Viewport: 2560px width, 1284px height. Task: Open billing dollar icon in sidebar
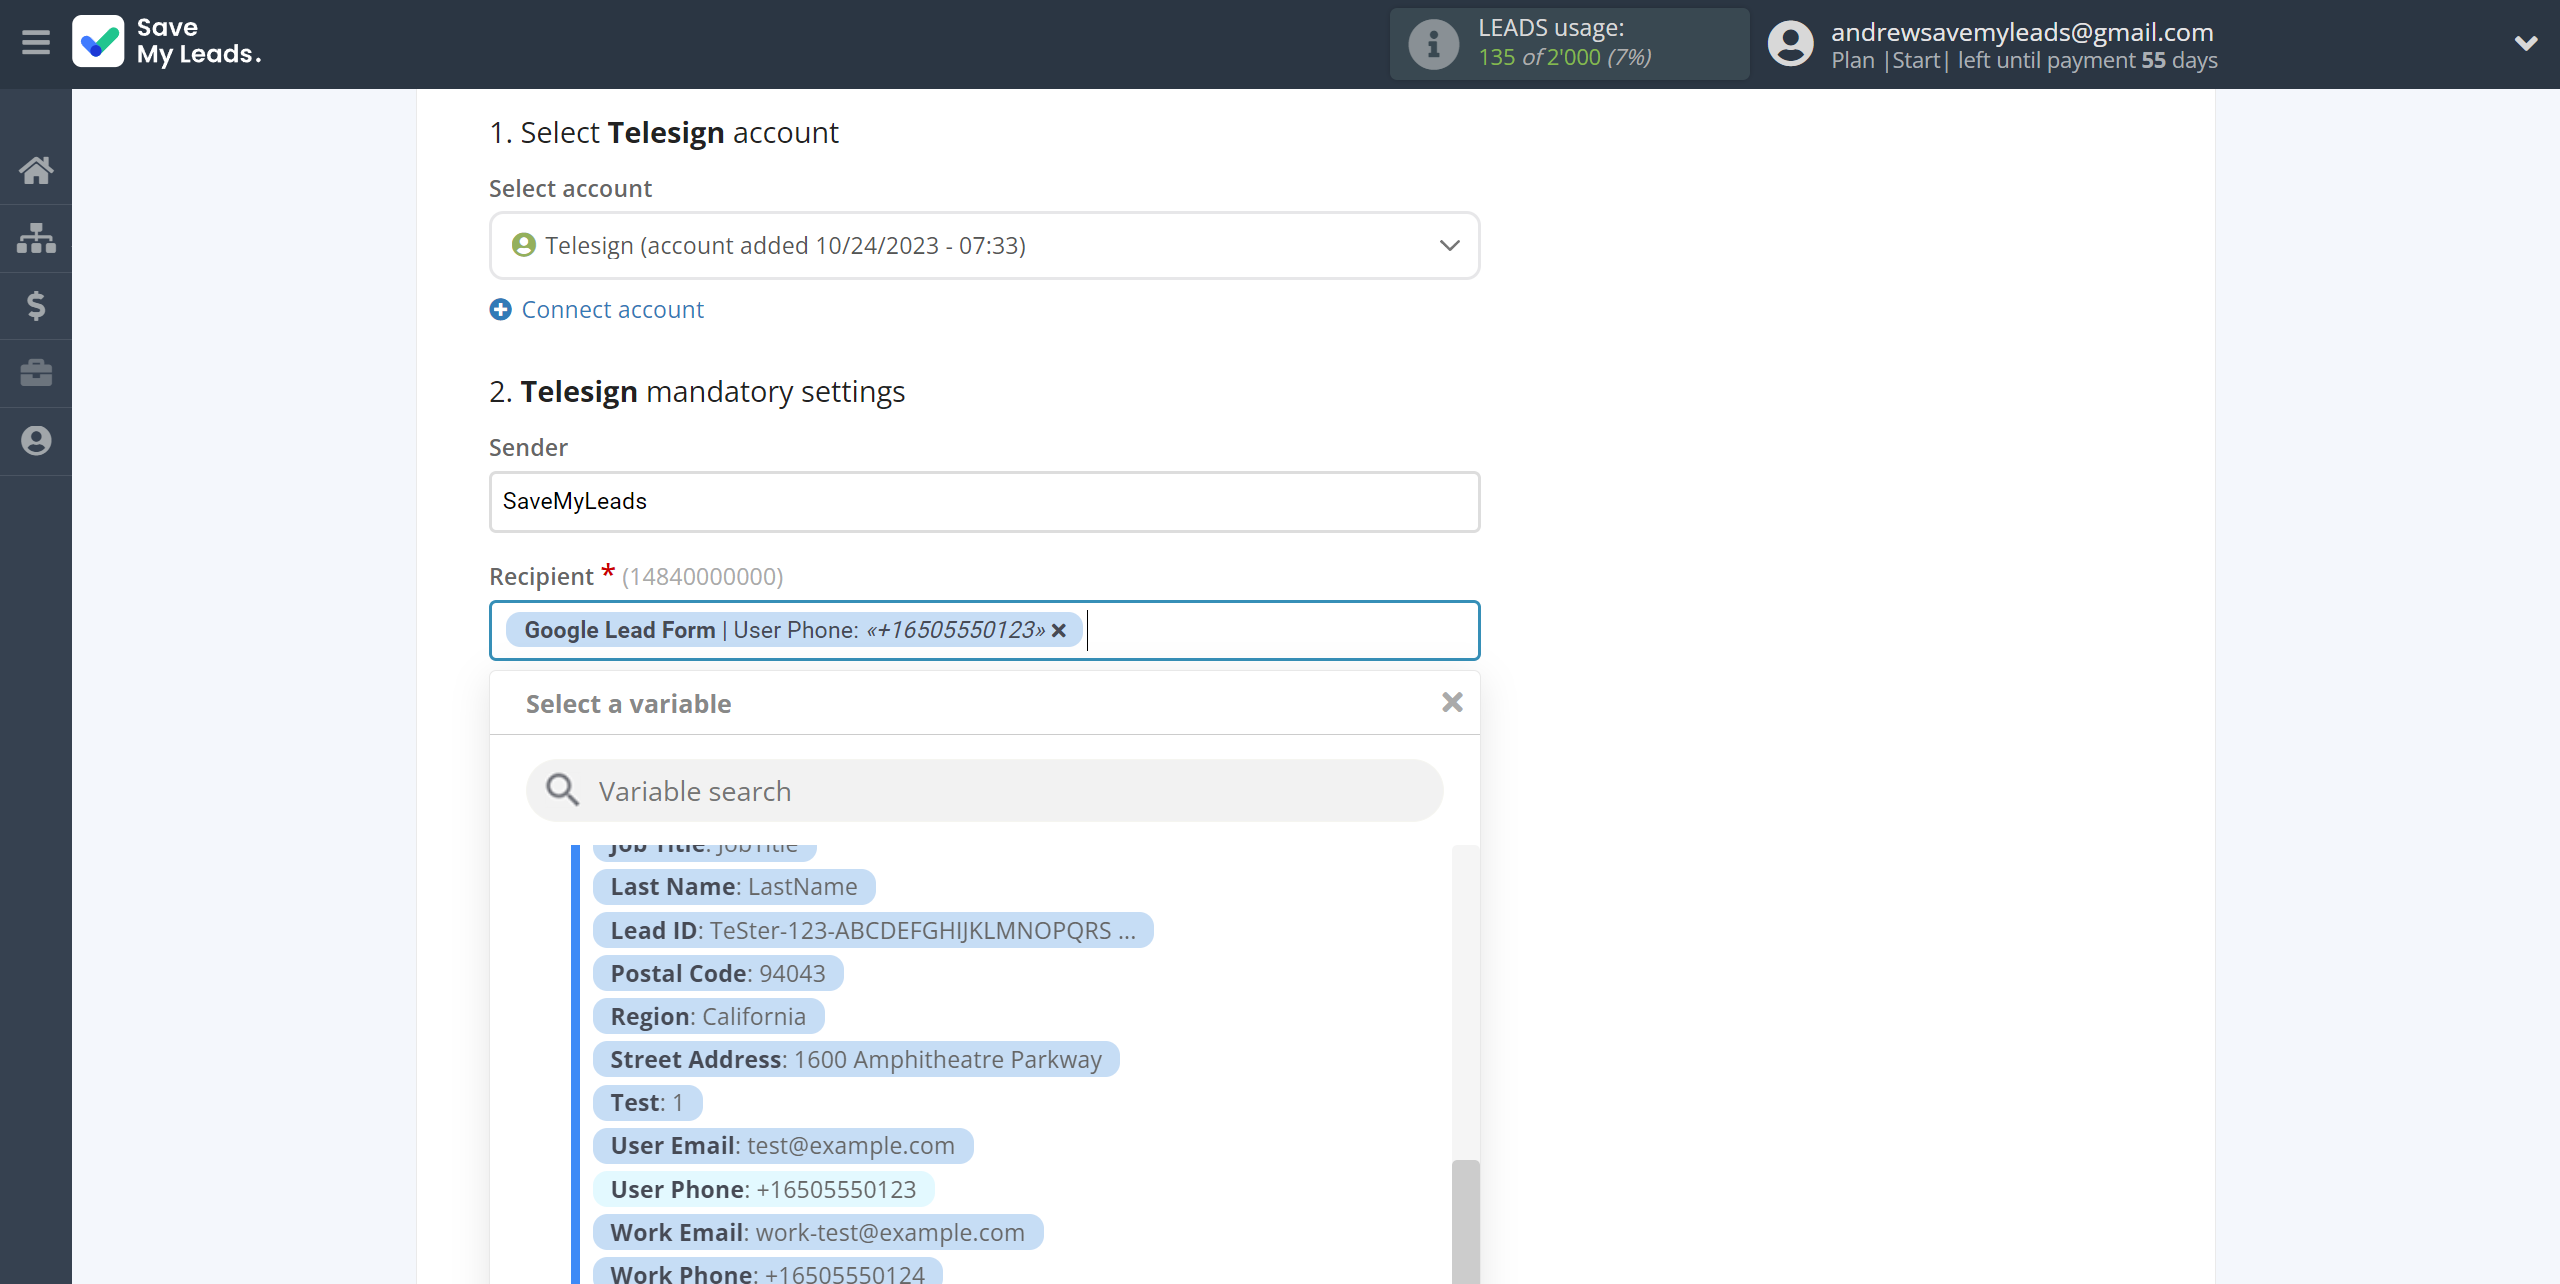pyautogui.click(x=36, y=305)
